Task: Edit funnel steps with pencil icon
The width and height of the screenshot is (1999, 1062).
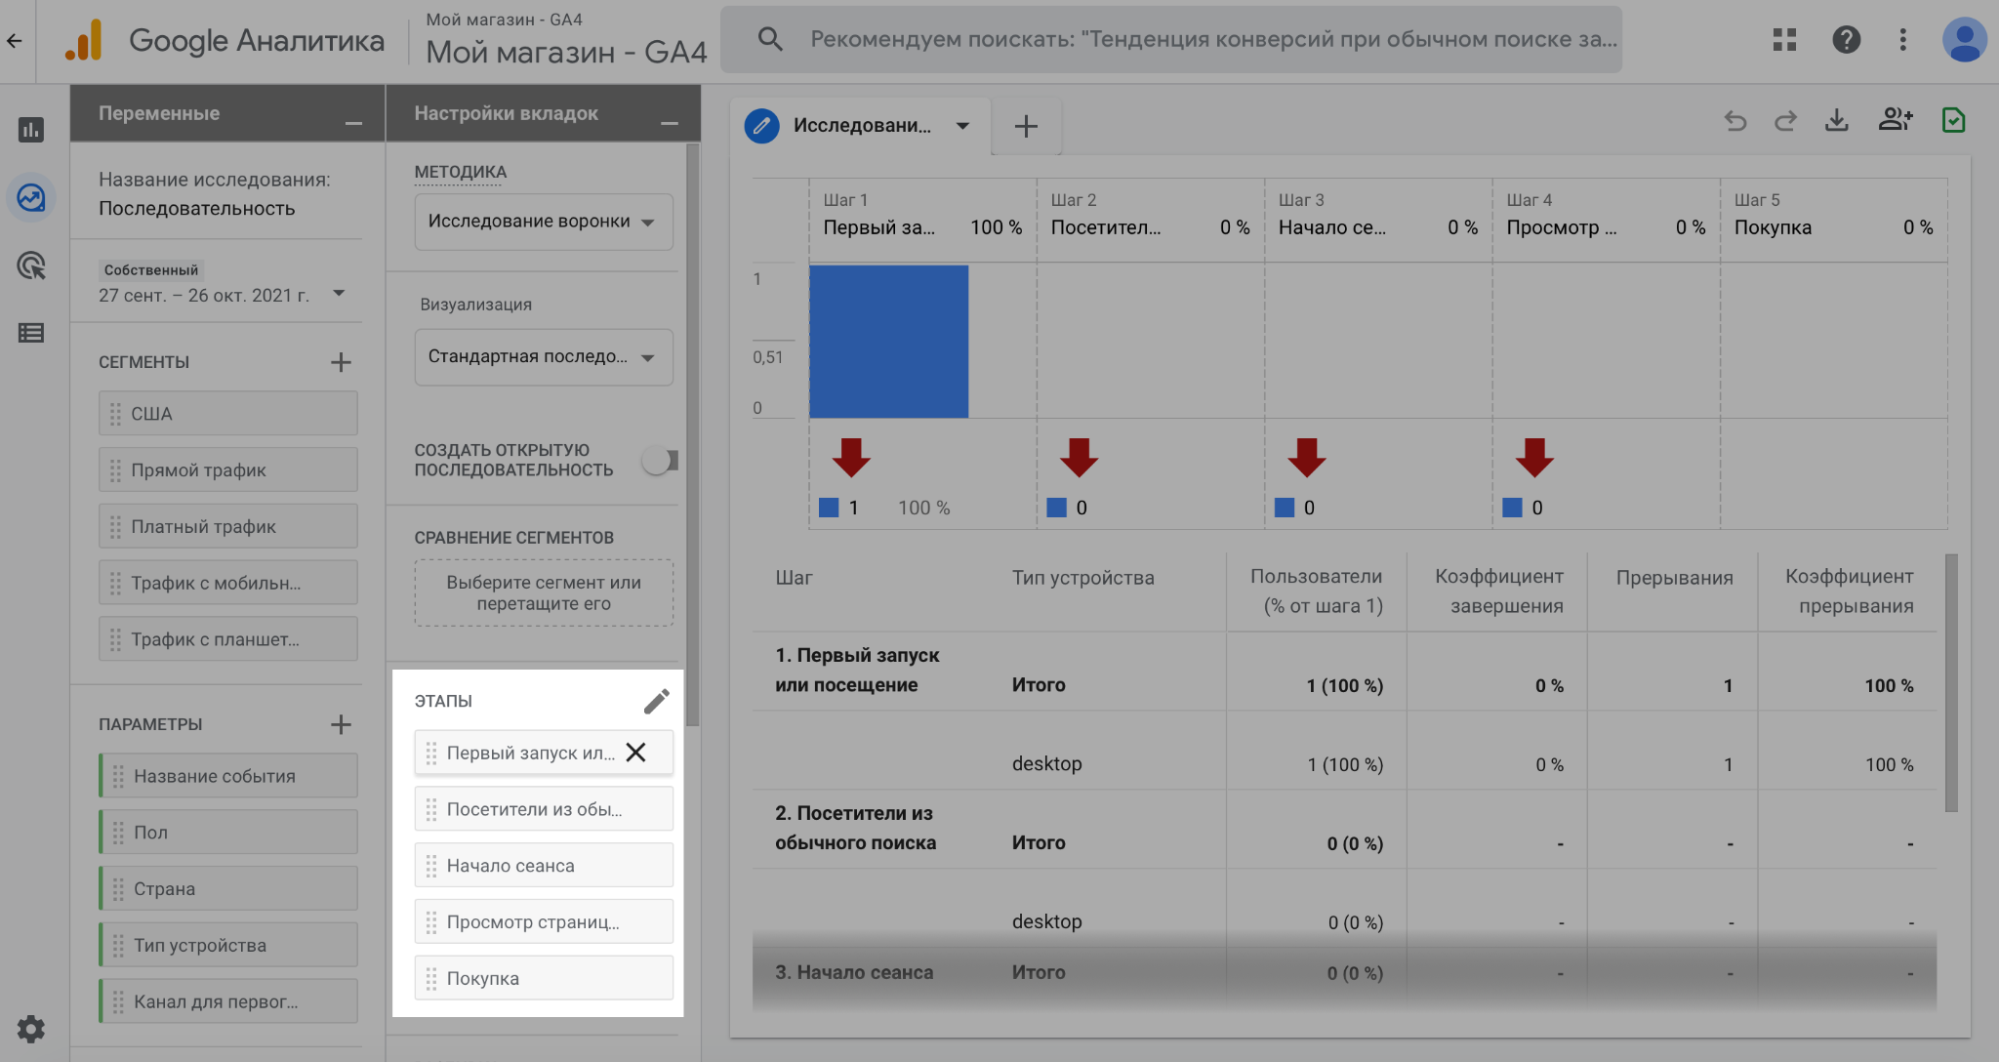Action: coord(656,701)
